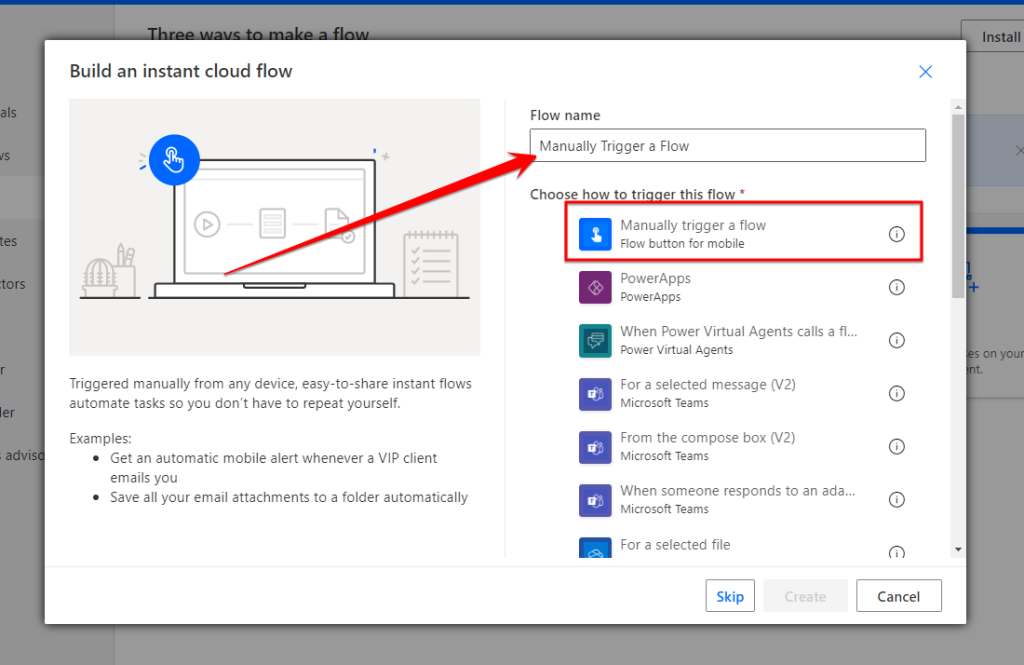Click the laptop flow illustration
Image resolution: width=1024 pixels, height=665 pixels.
click(274, 227)
